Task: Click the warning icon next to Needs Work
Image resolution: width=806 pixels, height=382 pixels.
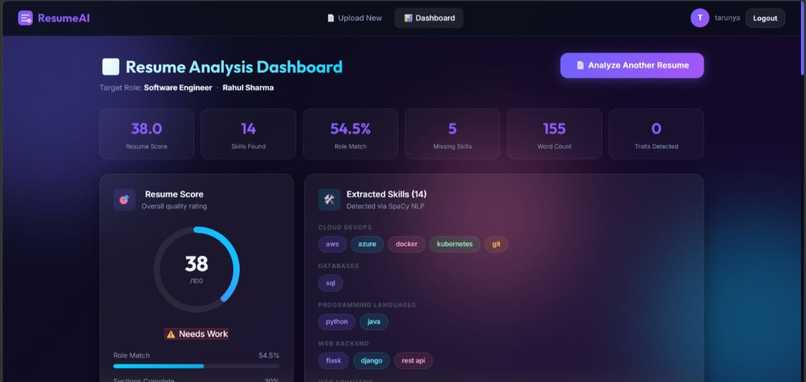Action: point(171,334)
